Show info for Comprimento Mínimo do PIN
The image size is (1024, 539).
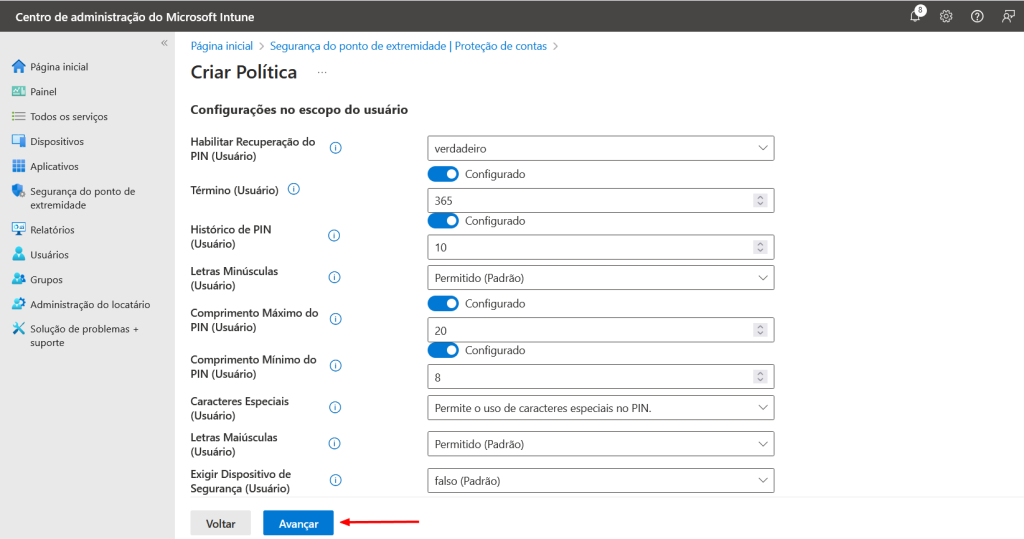(x=336, y=365)
